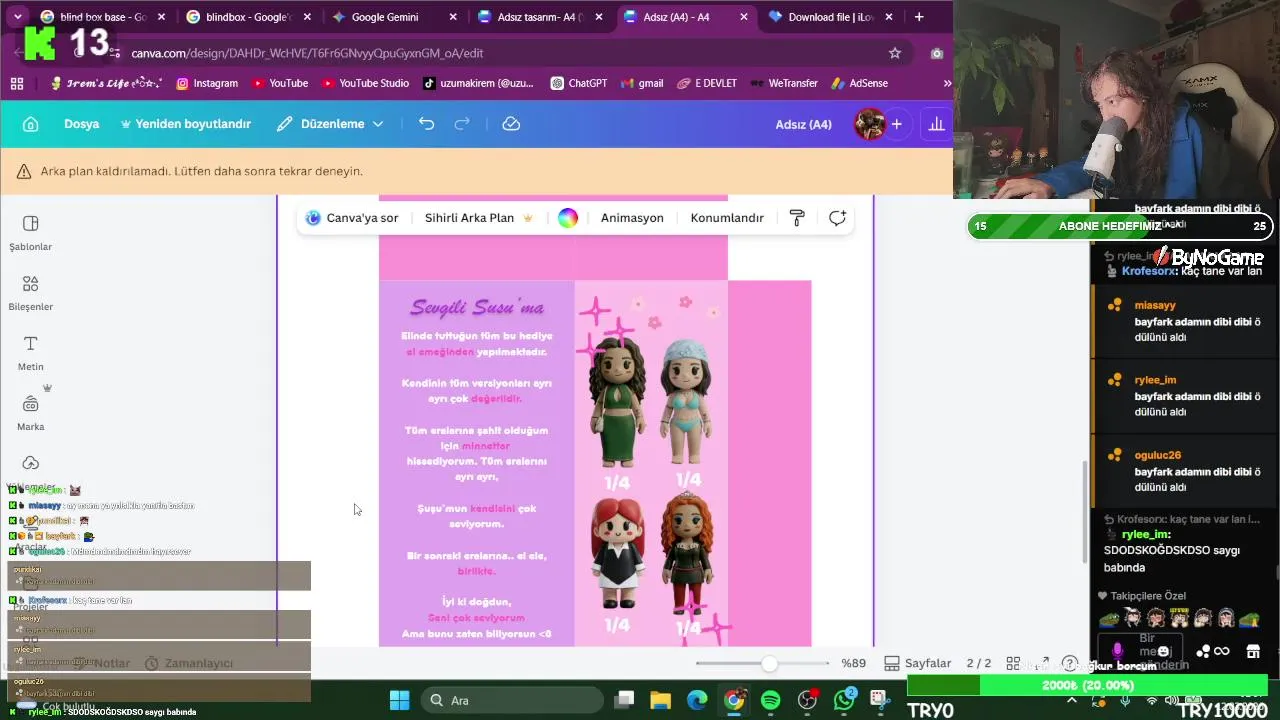Open the Sayfalar pages view
1280x720 pixels.
click(x=918, y=663)
